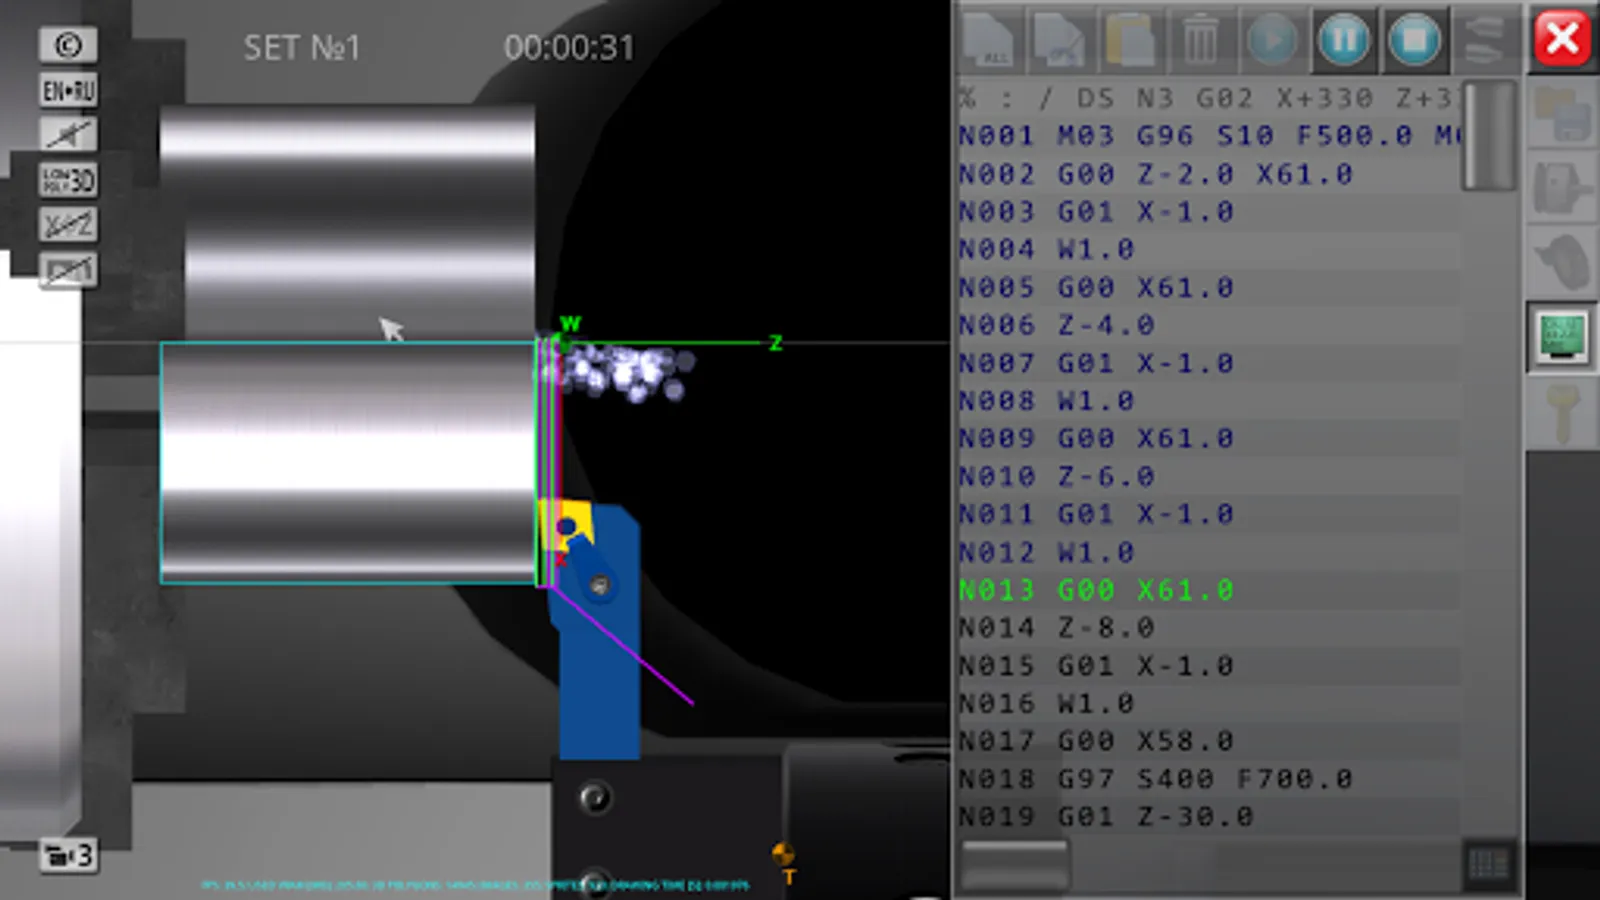Select line N001 M03 G96 S10
1600x900 pixels.
click(1208, 136)
